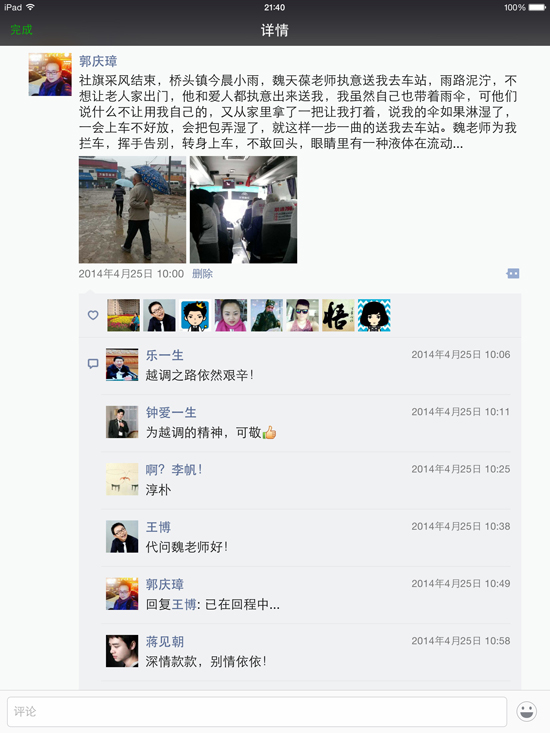
Task: Open the like/comment action button beside timestamp
Action: 513,273
